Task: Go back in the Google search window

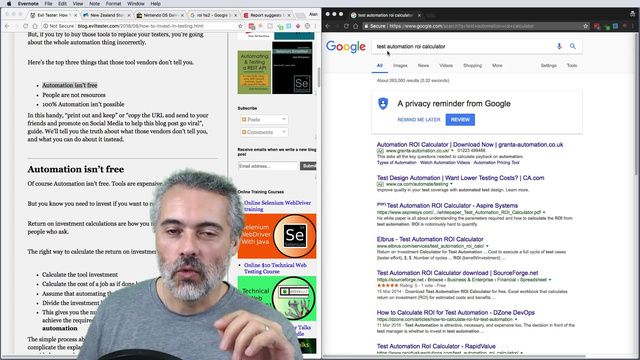Action: point(328,26)
